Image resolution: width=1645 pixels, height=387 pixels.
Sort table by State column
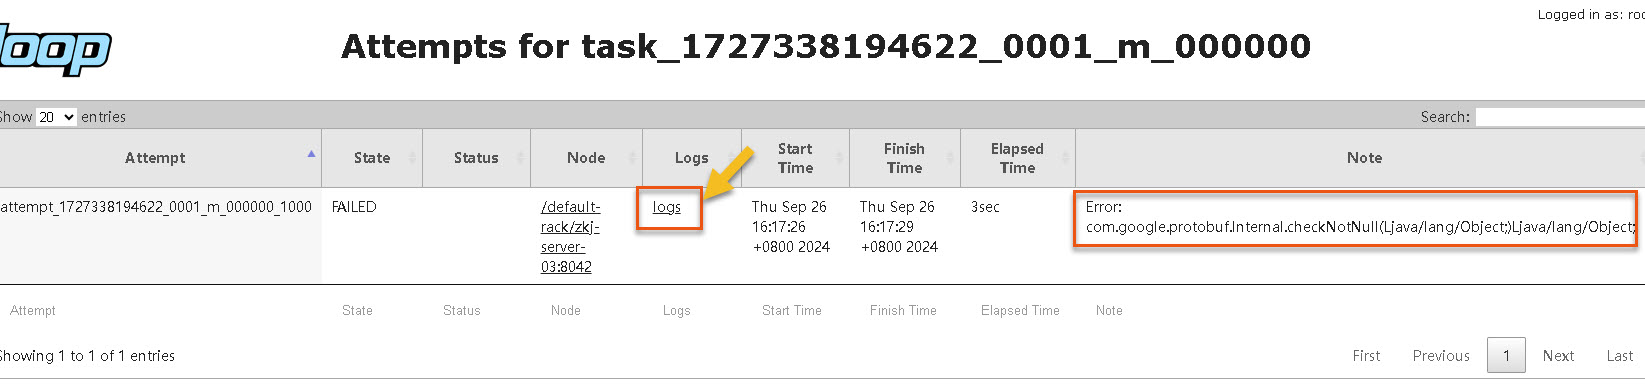pyautogui.click(x=372, y=158)
